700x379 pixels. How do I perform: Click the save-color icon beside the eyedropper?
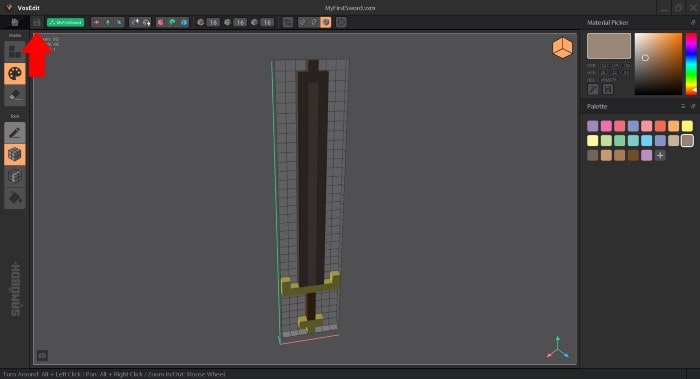(608, 89)
